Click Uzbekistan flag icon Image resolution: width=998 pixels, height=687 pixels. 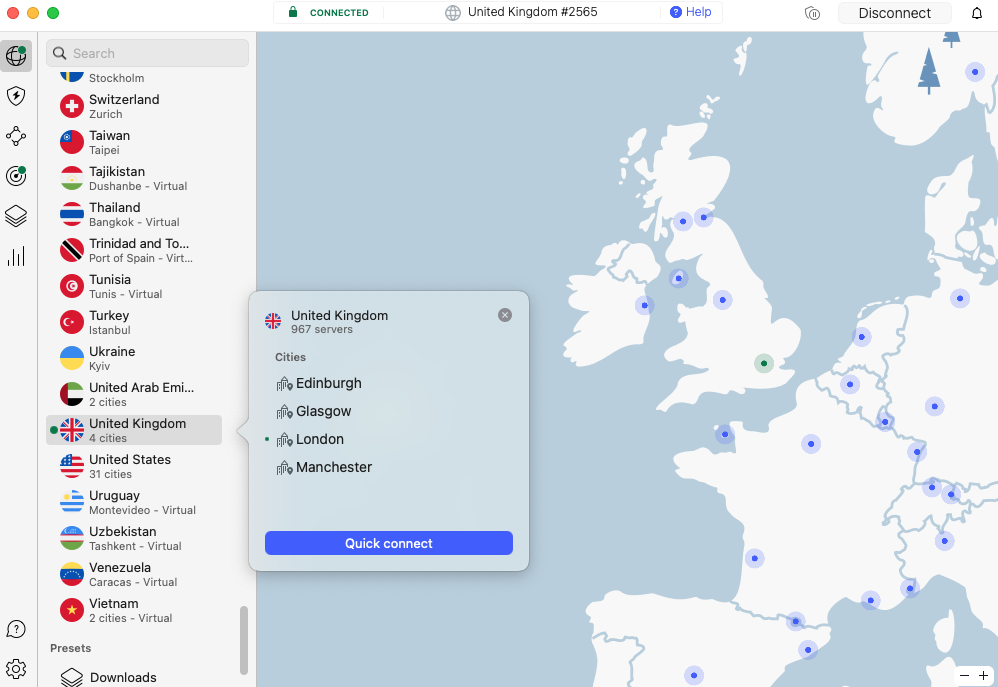(72, 538)
